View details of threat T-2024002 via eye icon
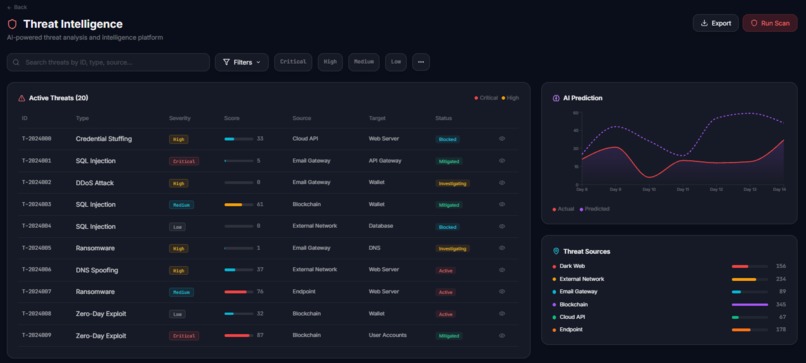 [x=502, y=183]
